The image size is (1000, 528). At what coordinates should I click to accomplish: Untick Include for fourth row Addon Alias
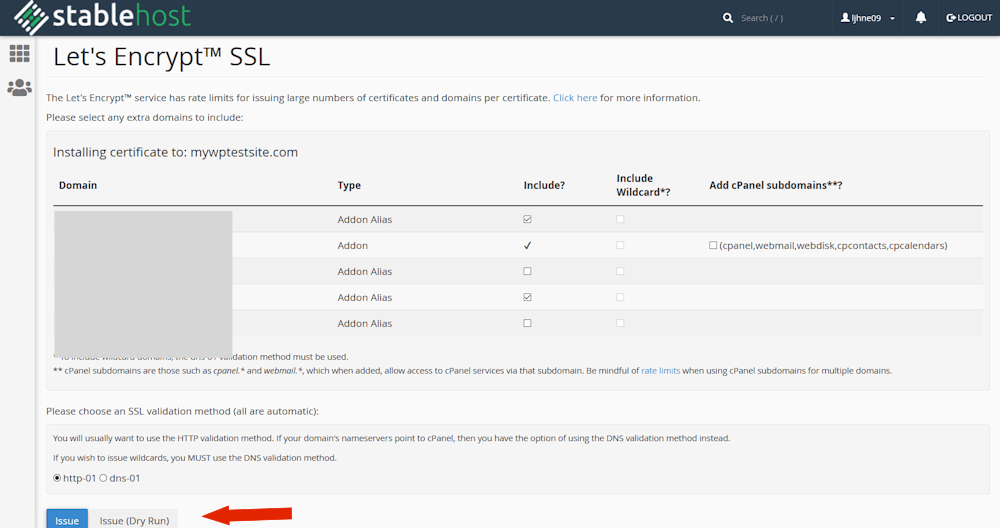527,297
